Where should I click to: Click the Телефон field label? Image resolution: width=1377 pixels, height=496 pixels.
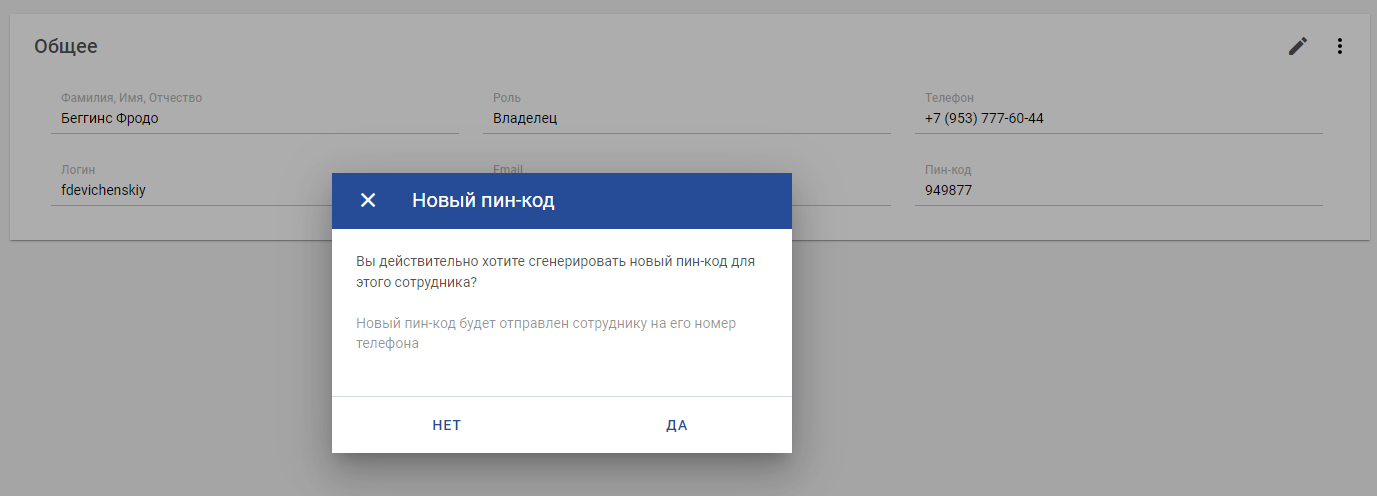pos(949,98)
